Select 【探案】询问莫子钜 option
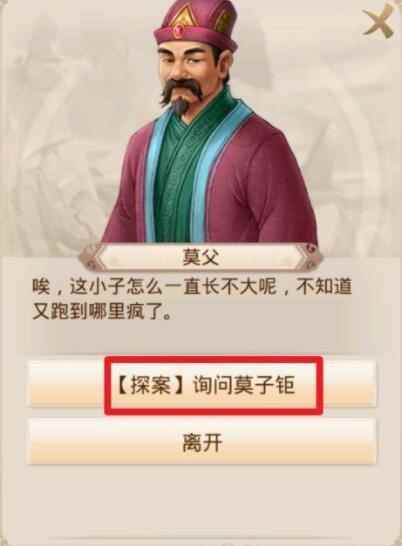Viewport: 402px width, 546px height. point(201,385)
